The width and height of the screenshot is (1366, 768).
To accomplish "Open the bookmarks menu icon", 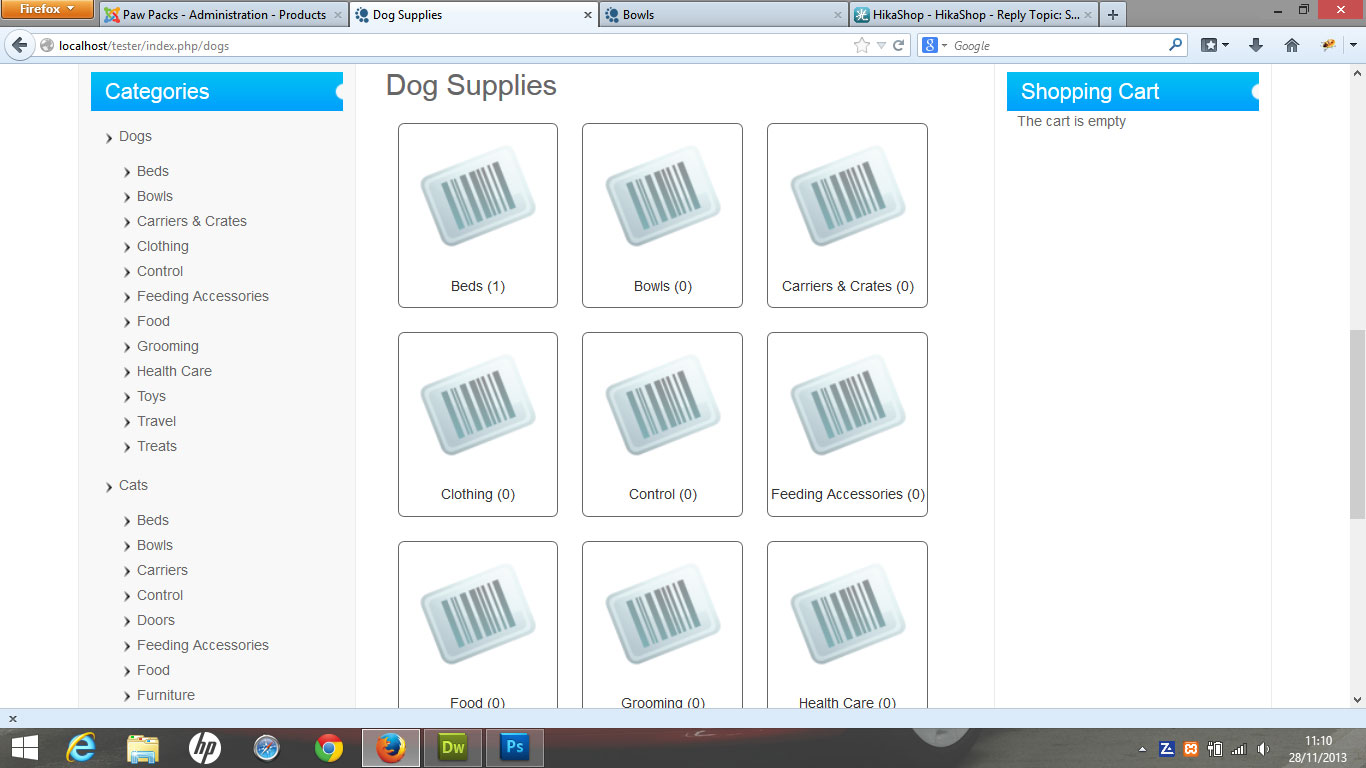I will click(1214, 45).
